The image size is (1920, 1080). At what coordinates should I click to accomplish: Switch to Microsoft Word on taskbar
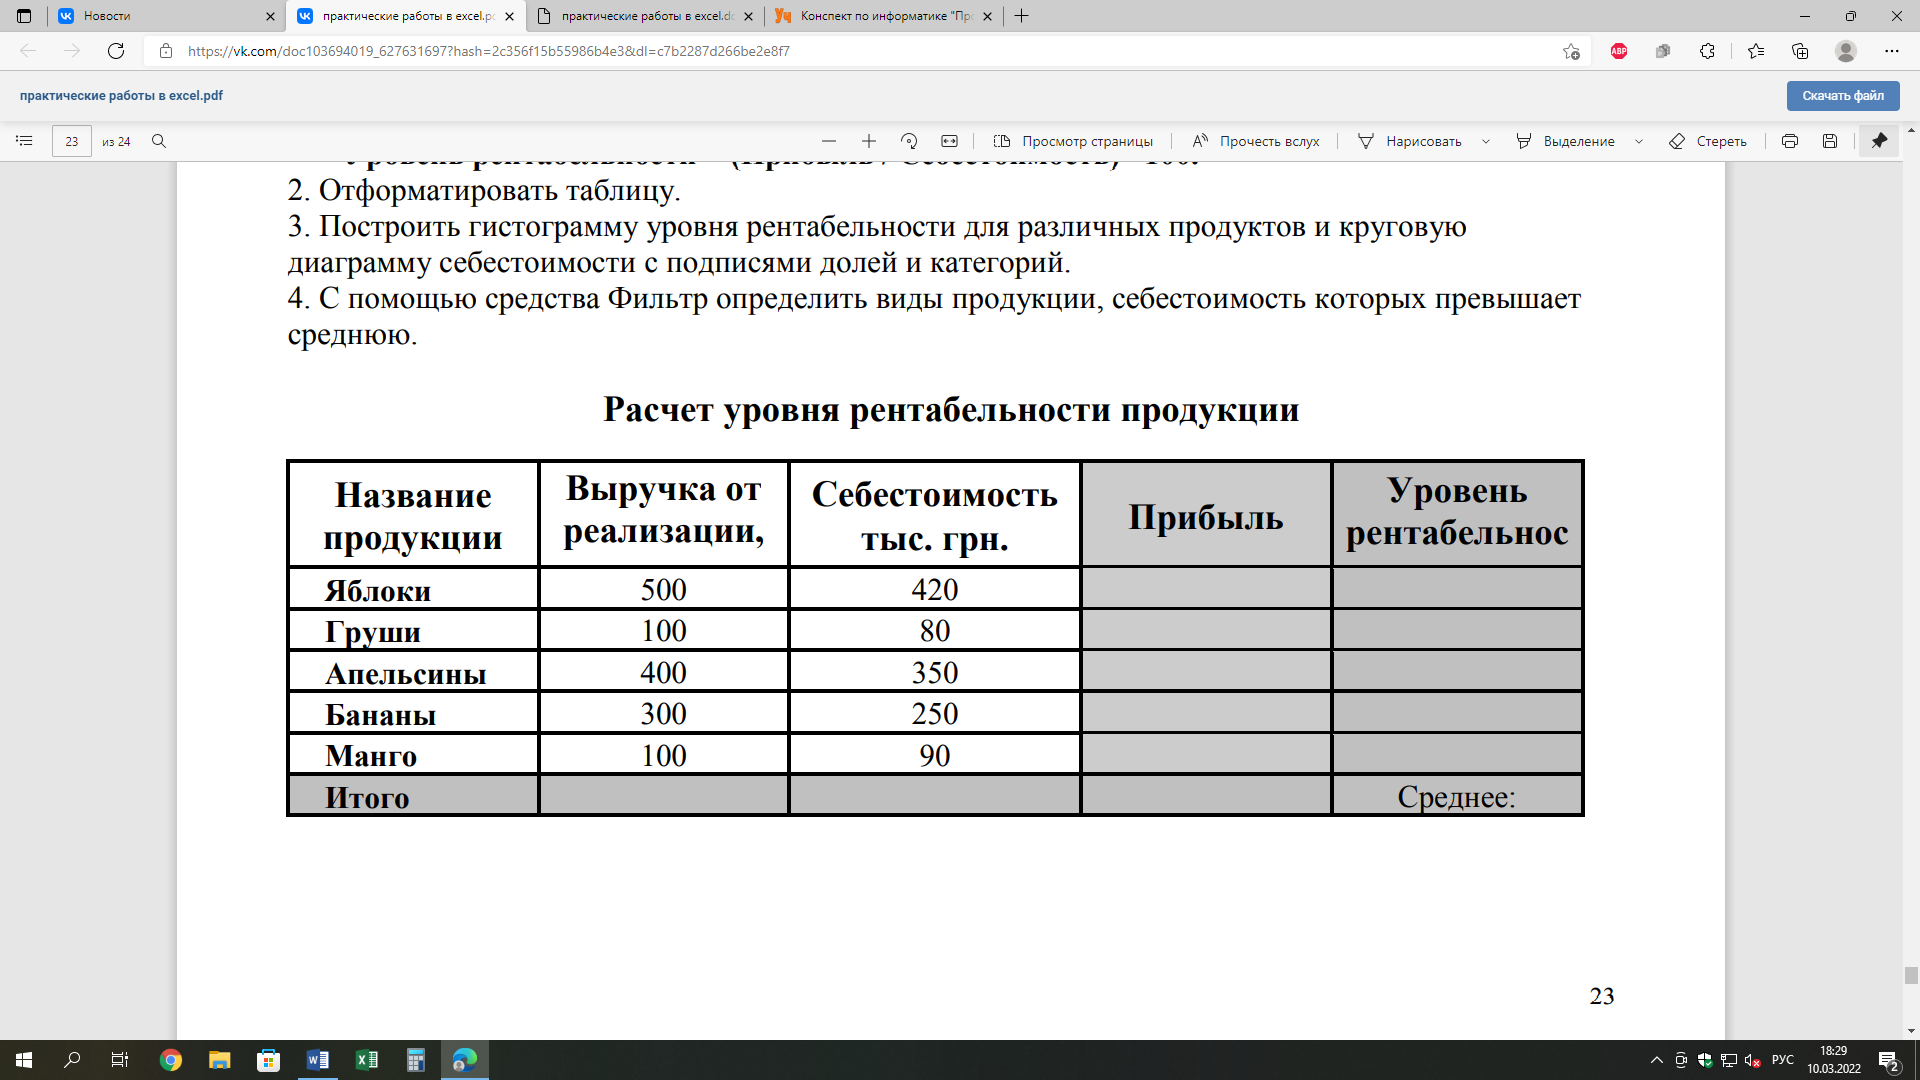[317, 1060]
